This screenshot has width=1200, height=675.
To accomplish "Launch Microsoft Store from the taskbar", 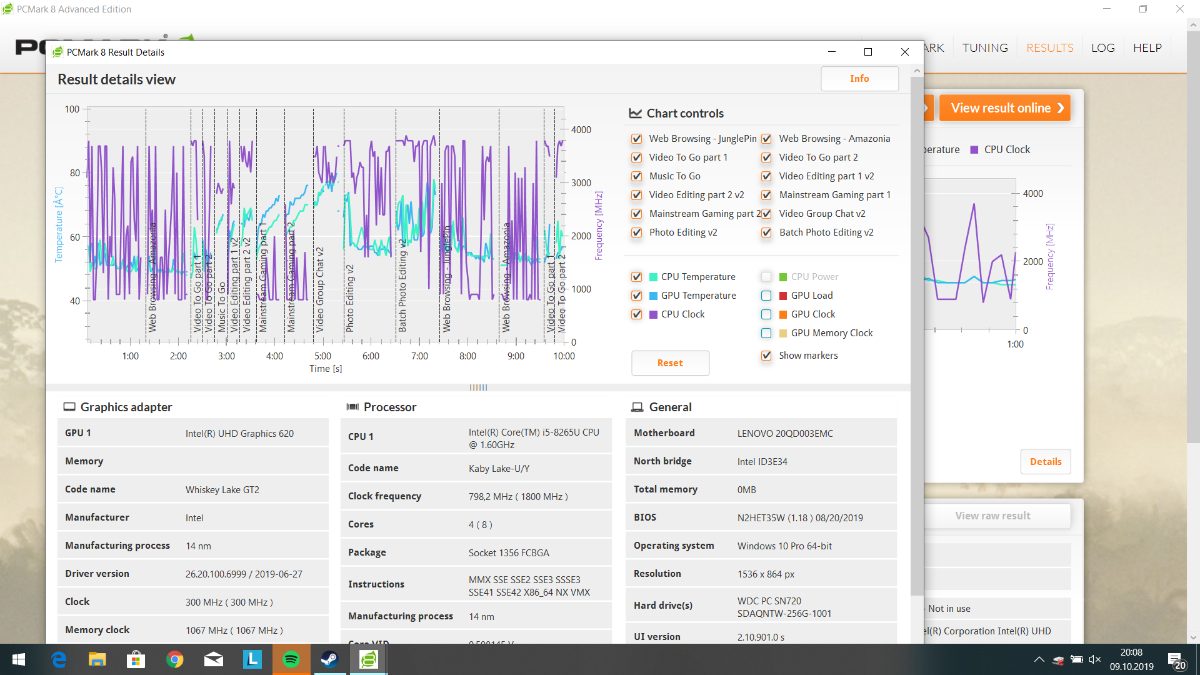I will coord(136,659).
